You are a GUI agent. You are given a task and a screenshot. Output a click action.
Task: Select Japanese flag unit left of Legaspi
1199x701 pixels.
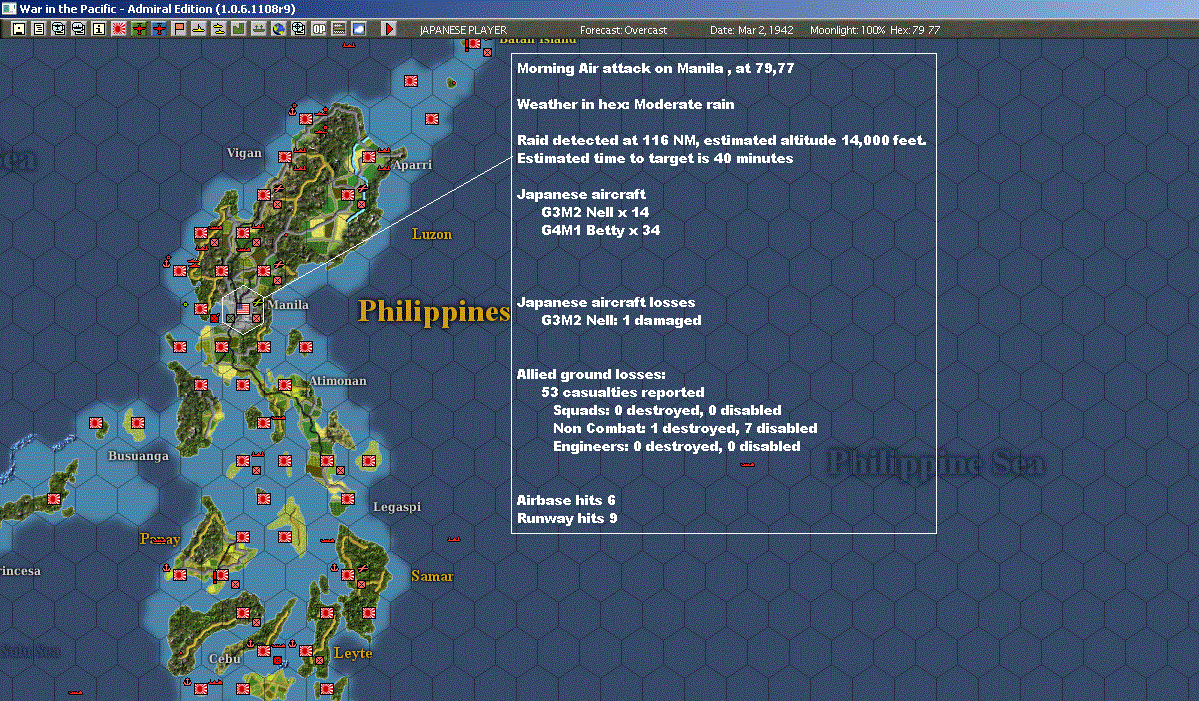[348, 498]
